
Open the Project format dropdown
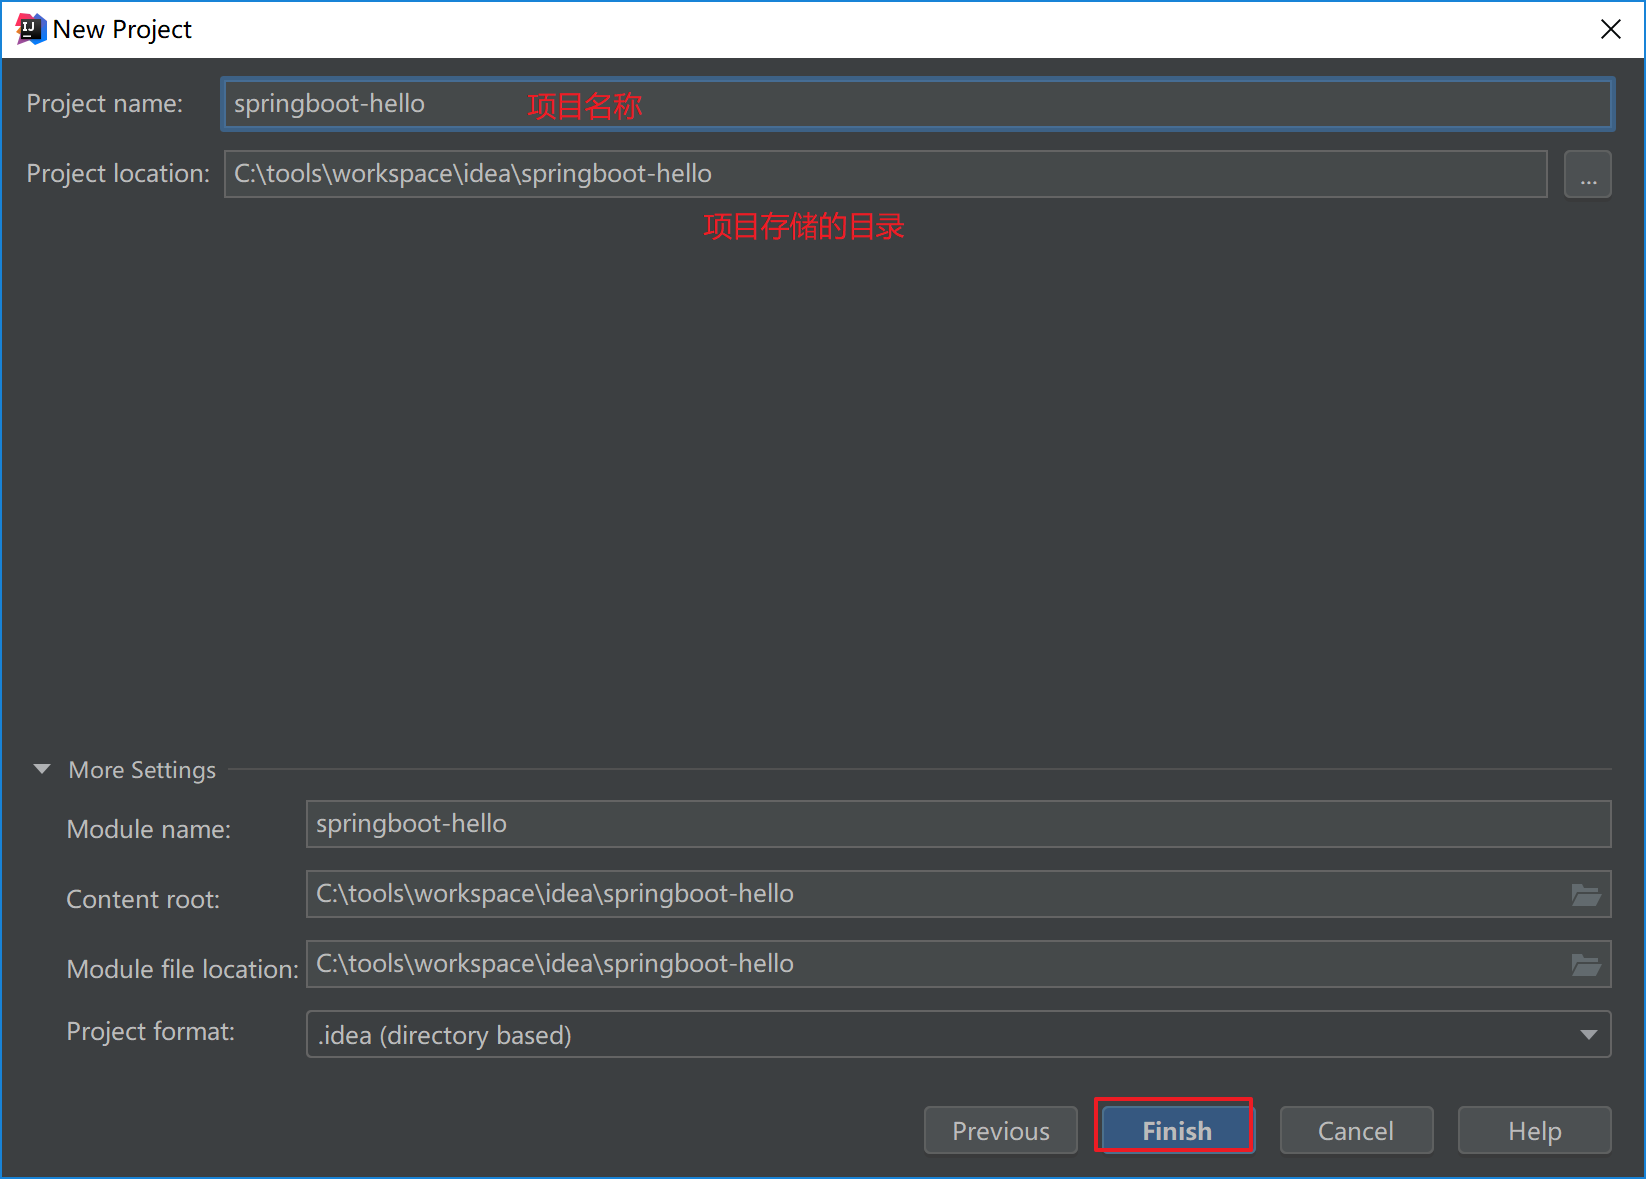[958, 1034]
